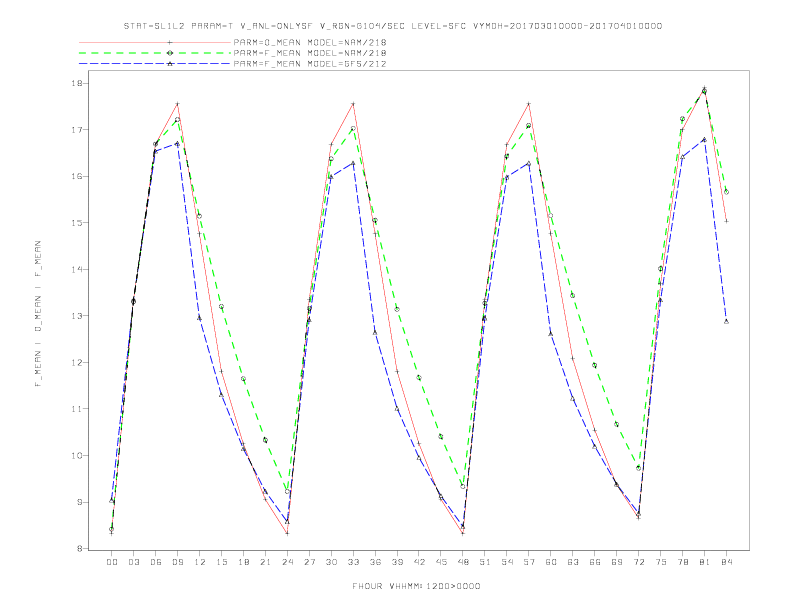Click x-axis tick label 03
792x612 pixels.
tap(133, 562)
